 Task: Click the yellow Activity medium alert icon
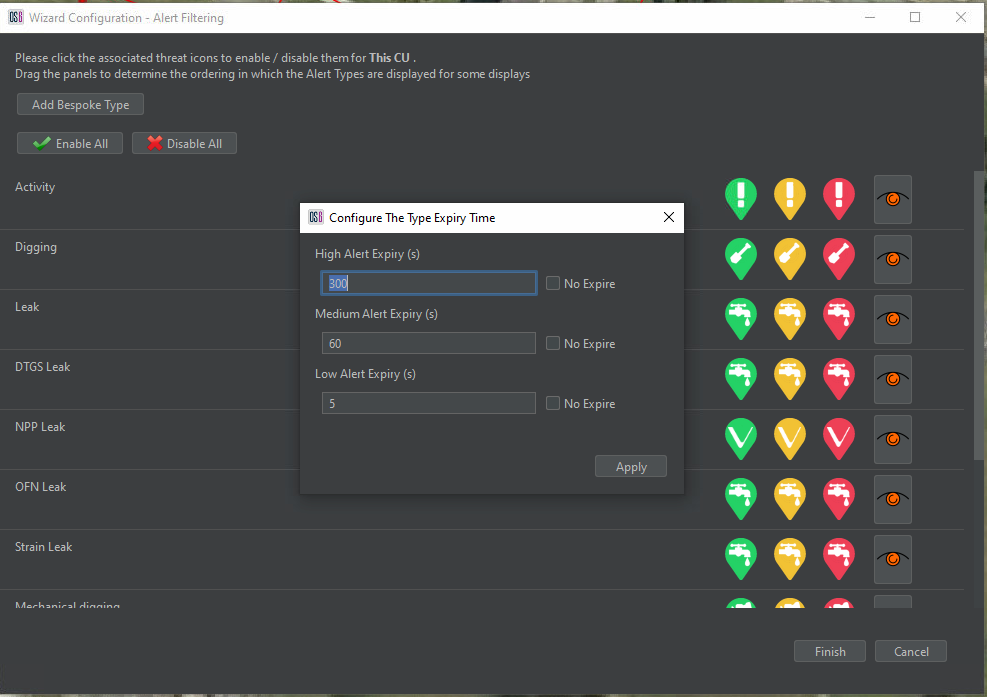pyautogui.click(x=790, y=196)
